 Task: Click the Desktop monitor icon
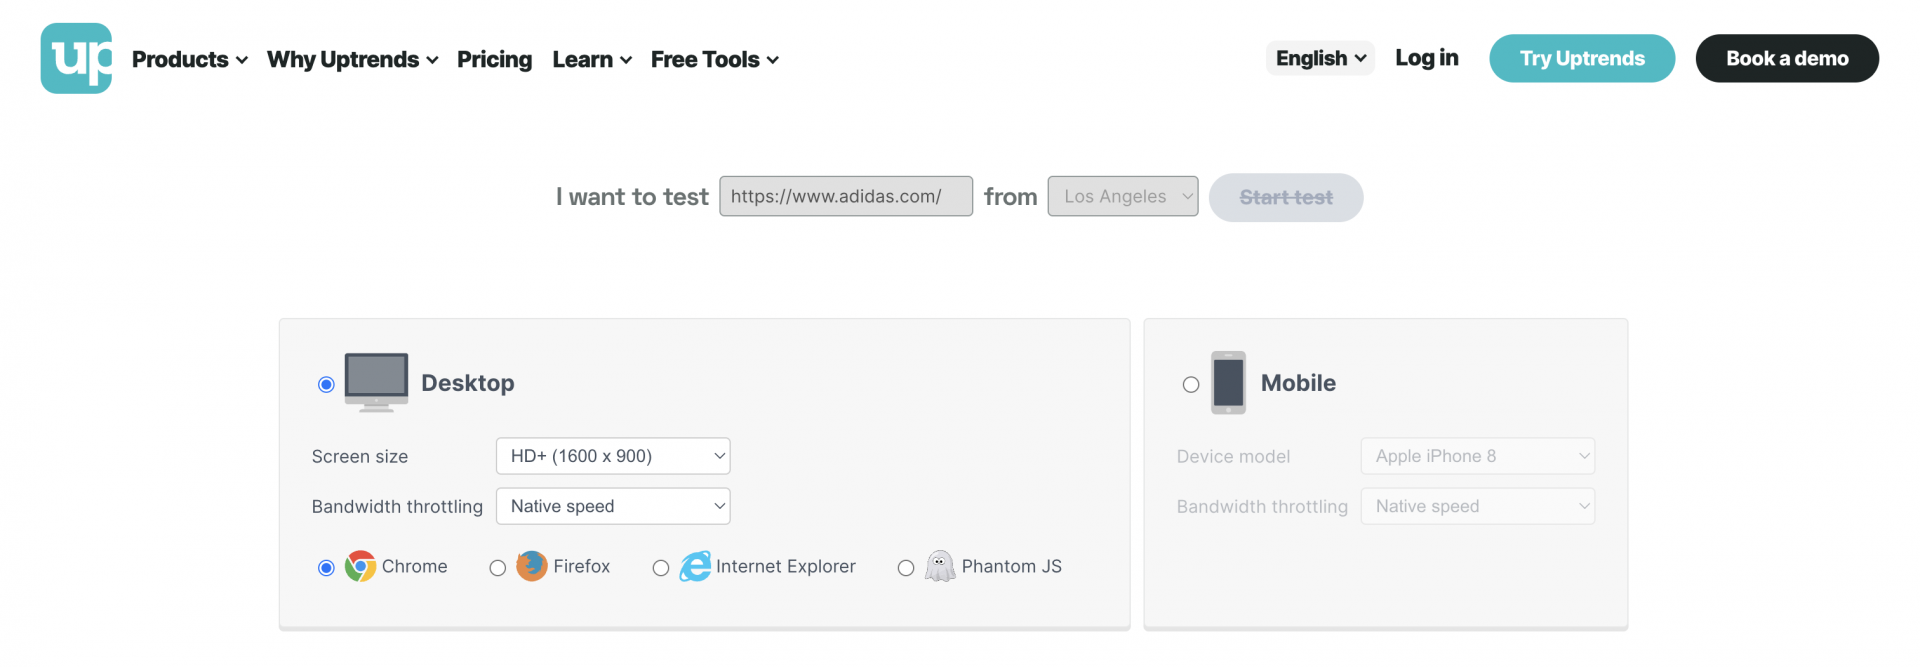(375, 382)
